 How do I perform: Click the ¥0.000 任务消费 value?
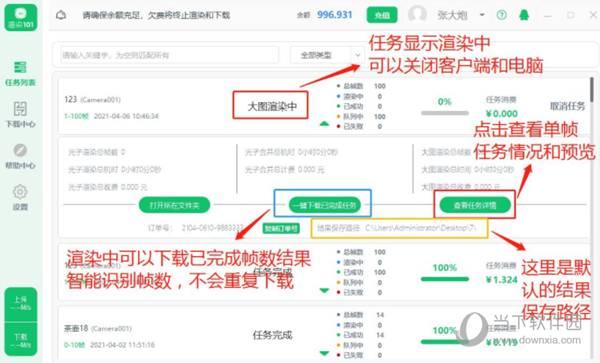click(x=502, y=114)
